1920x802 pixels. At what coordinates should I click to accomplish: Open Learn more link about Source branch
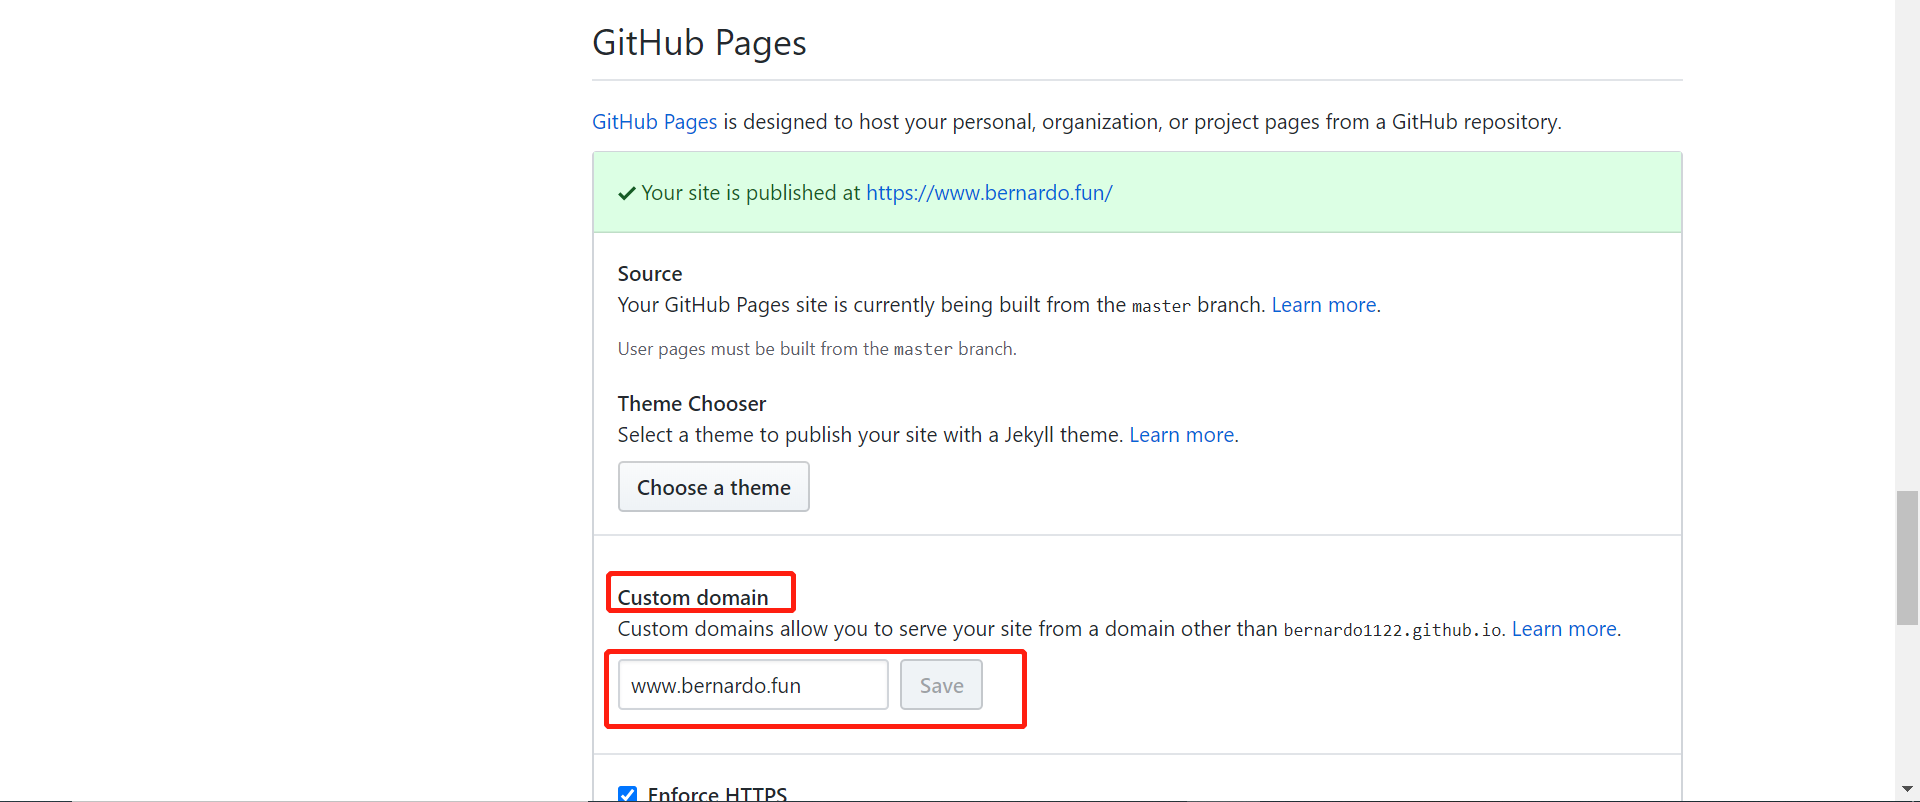tap(1323, 305)
